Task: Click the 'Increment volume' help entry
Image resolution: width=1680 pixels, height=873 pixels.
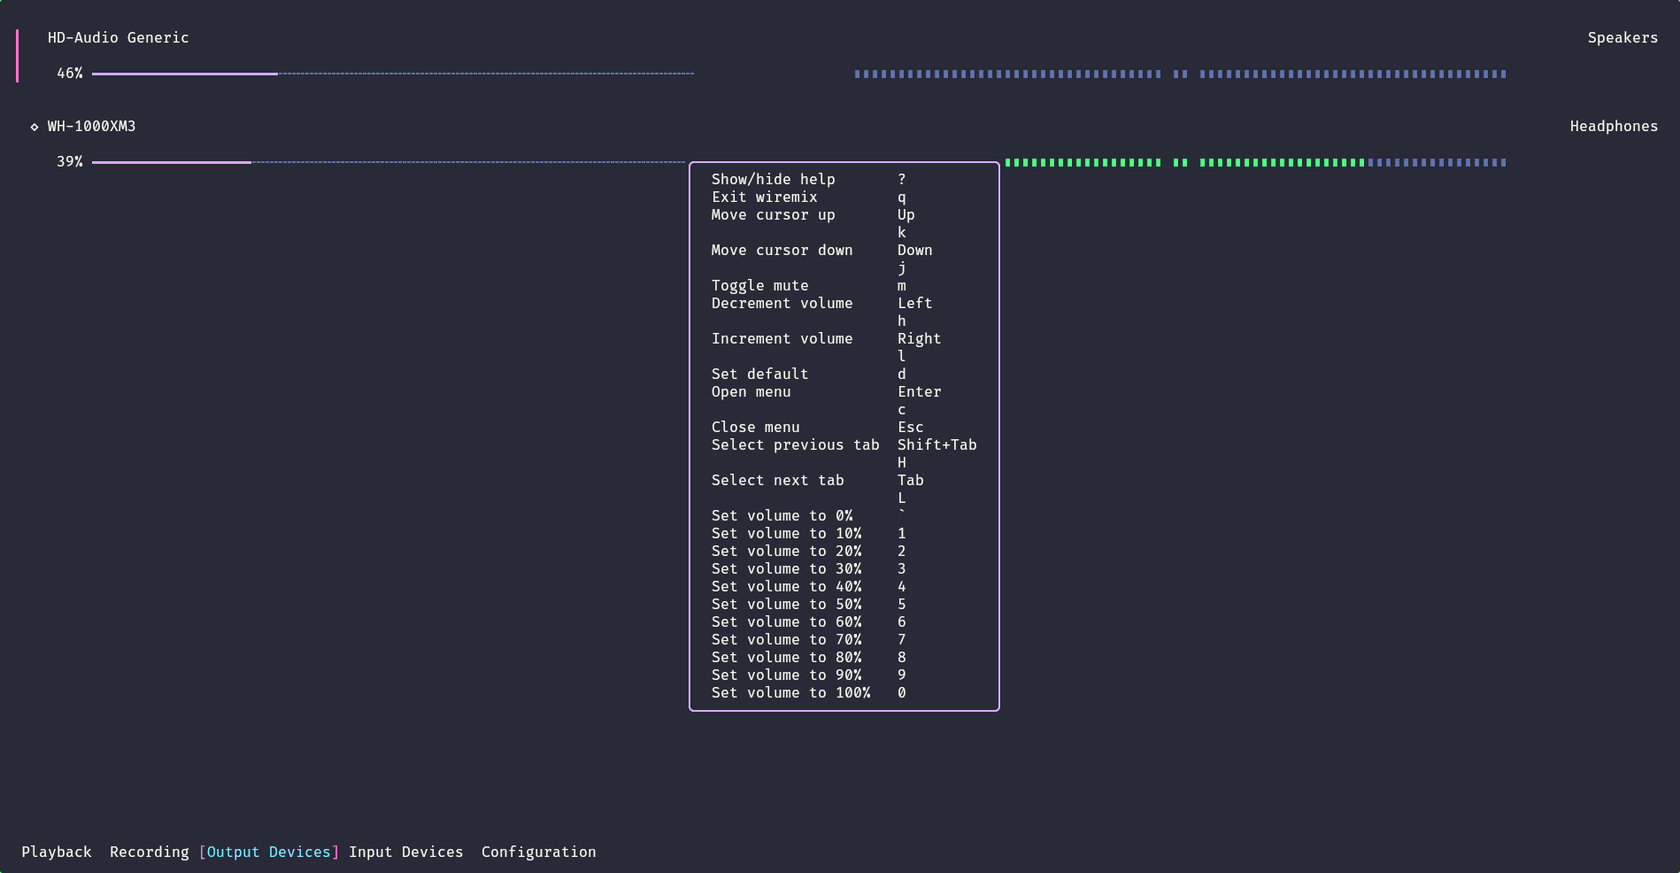Action: 782,339
